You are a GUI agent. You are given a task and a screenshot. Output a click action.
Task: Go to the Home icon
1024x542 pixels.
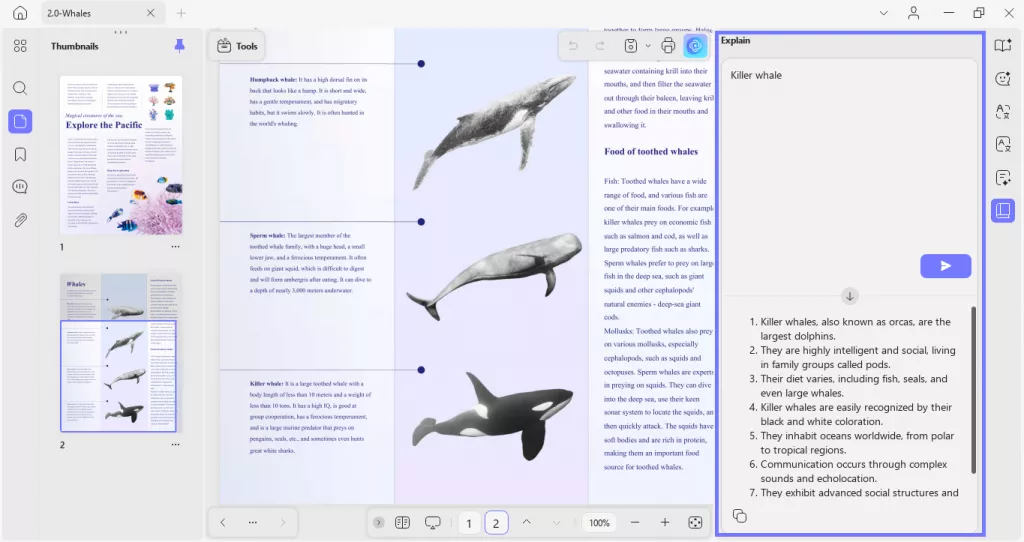[x=20, y=12]
